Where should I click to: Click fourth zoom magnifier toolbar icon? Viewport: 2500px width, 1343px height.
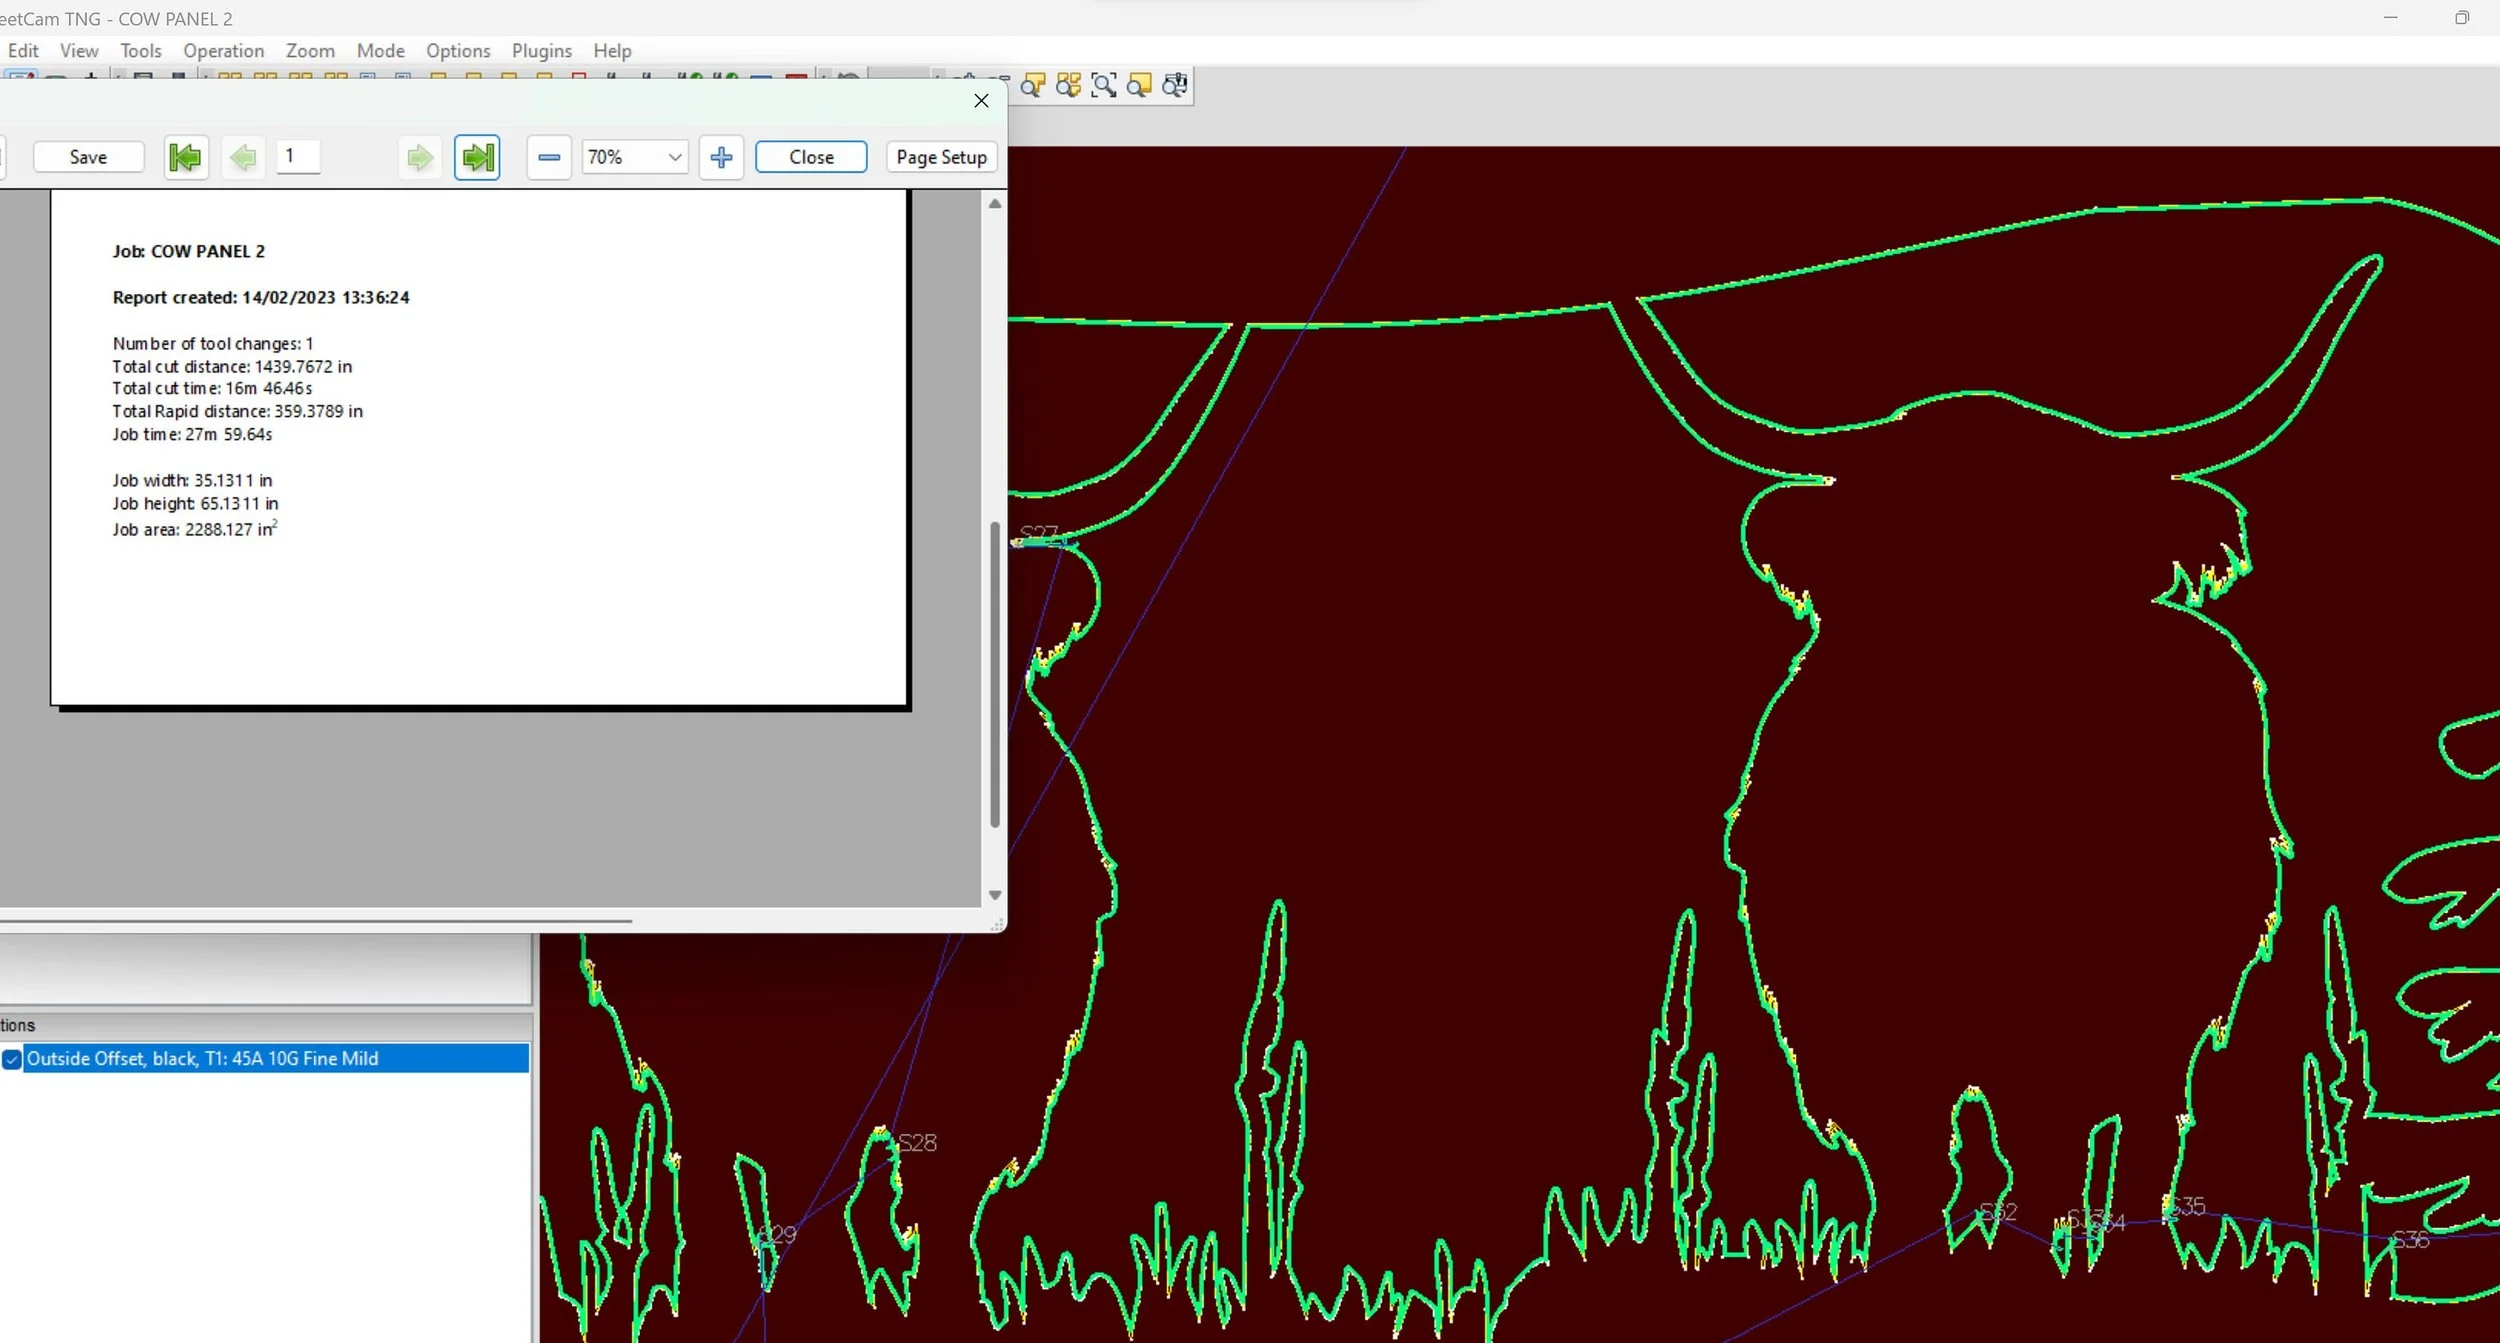[1139, 86]
